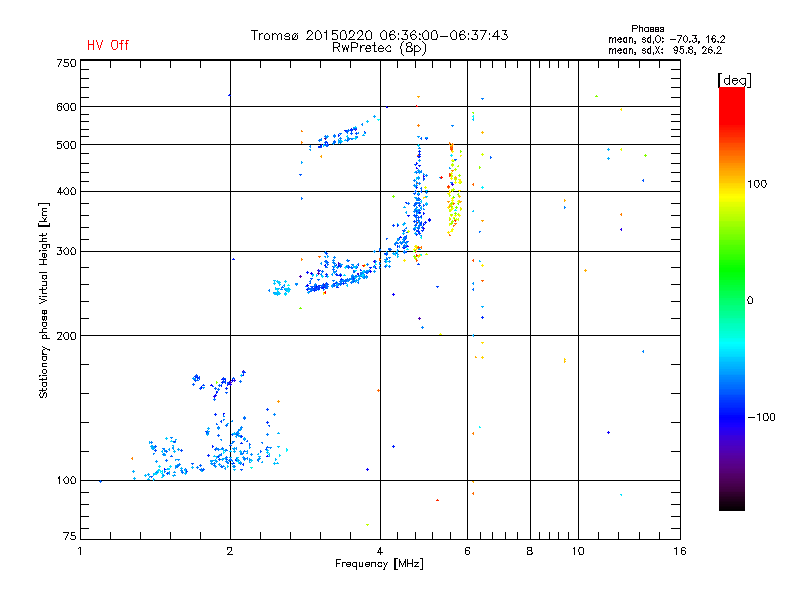Click the 'Frequency [MHz]' axis title
This screenshot has width=800, height=600.
pyautogui.click(x=379, y=564)
